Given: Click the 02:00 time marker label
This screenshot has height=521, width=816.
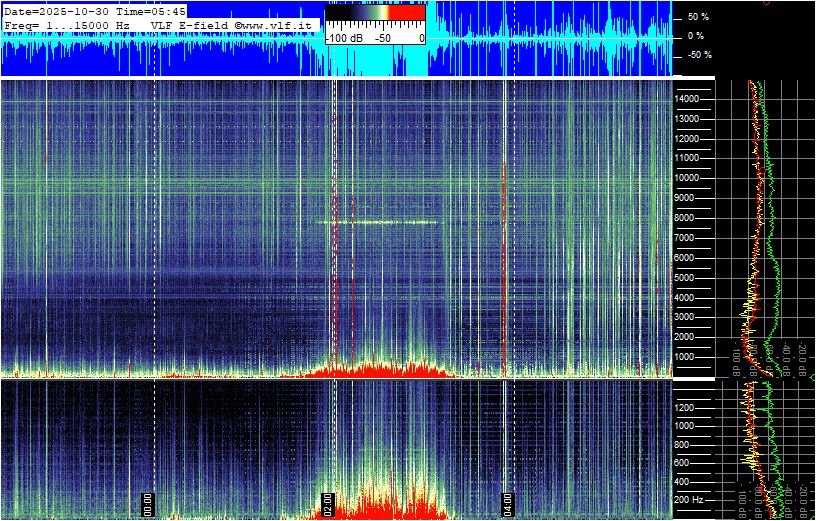Looking at the screenshot, I should click(327, 503).
